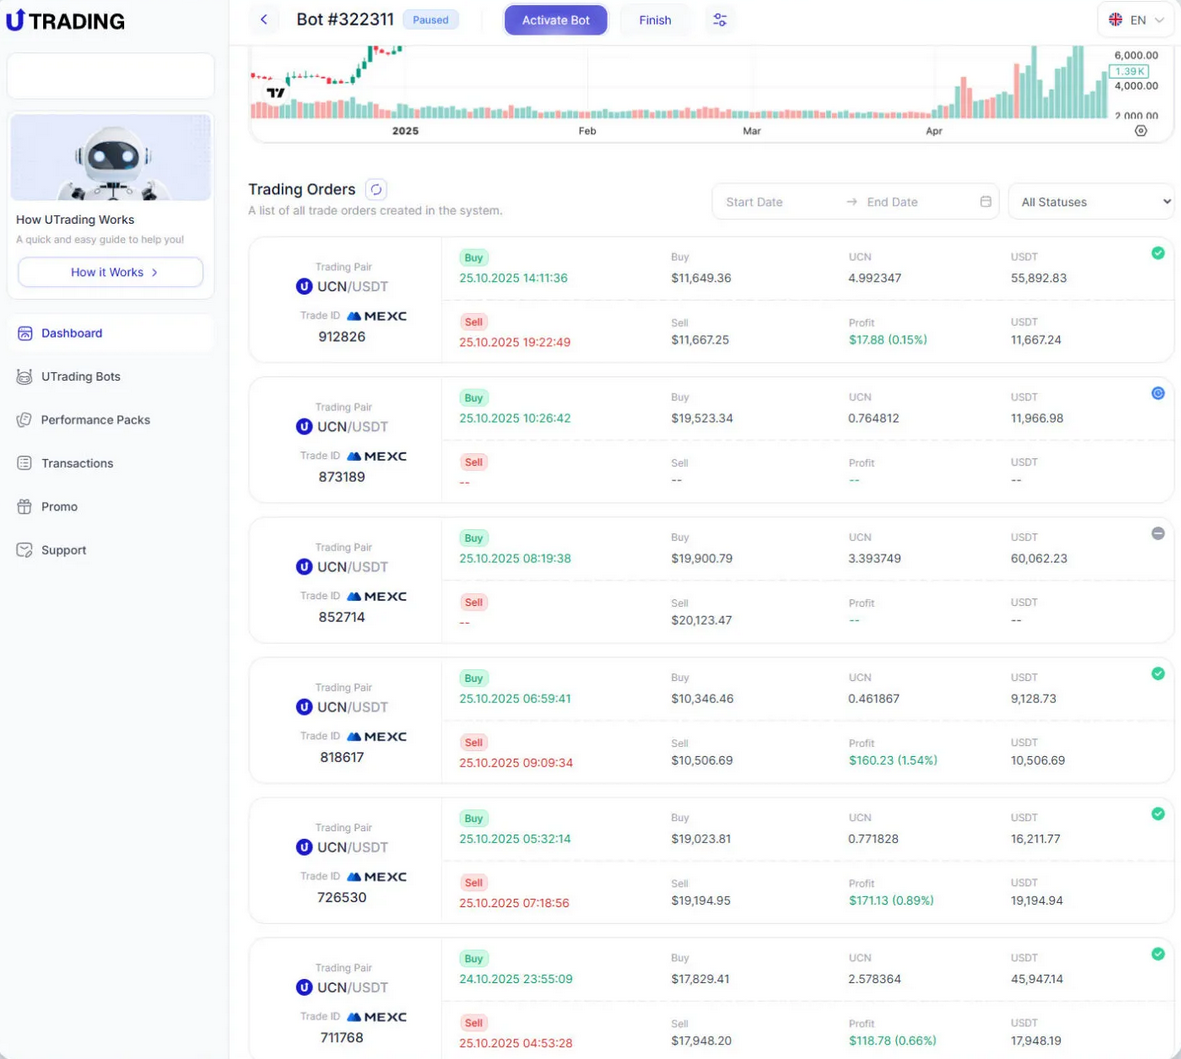Viewport: 1181px width, 1059px height.
Task: Open the calendar icon in date range
Action: [x=985, y=202]
